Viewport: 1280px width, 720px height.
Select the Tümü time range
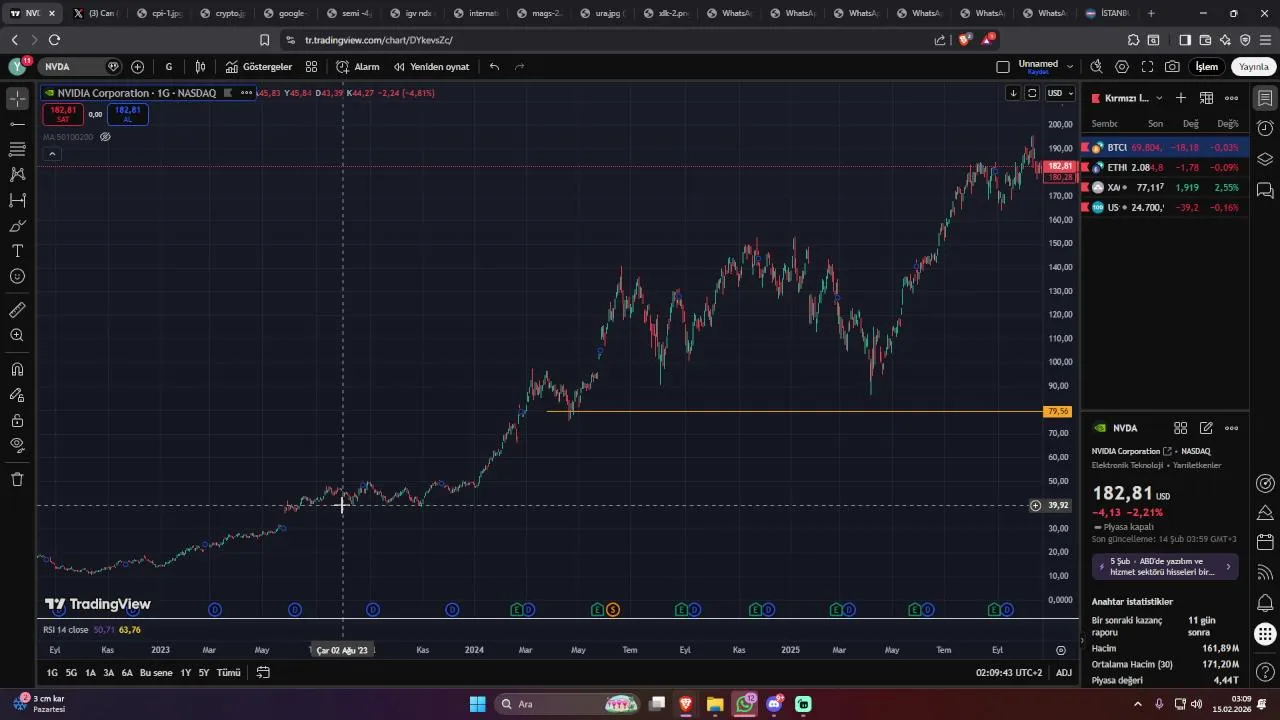(229, 673)
